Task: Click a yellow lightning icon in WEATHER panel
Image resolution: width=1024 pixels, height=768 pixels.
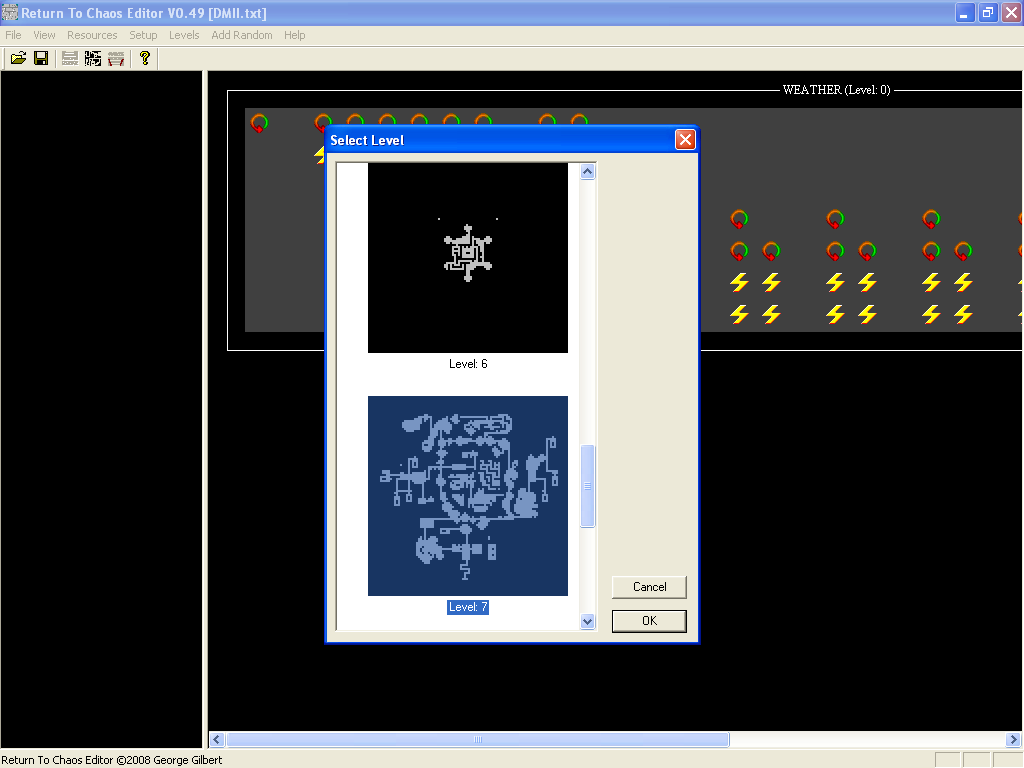Action: pyautogui.click(x=738, y=283)
